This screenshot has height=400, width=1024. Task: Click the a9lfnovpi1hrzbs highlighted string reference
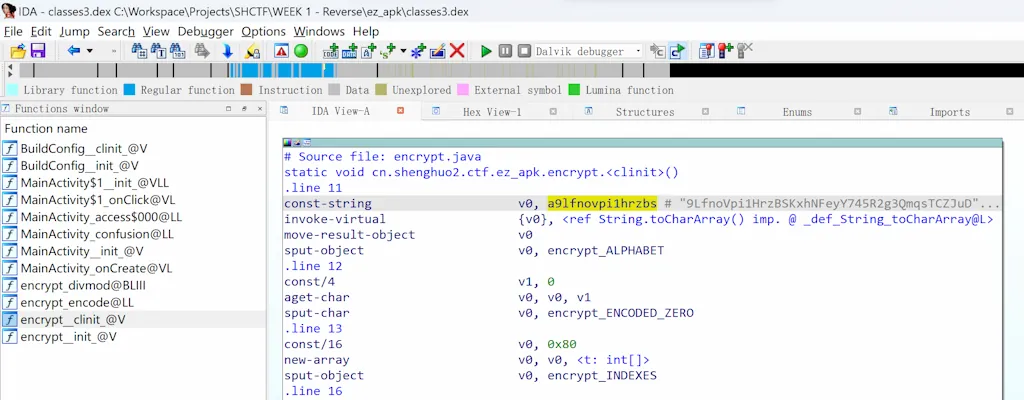point(602,204)
